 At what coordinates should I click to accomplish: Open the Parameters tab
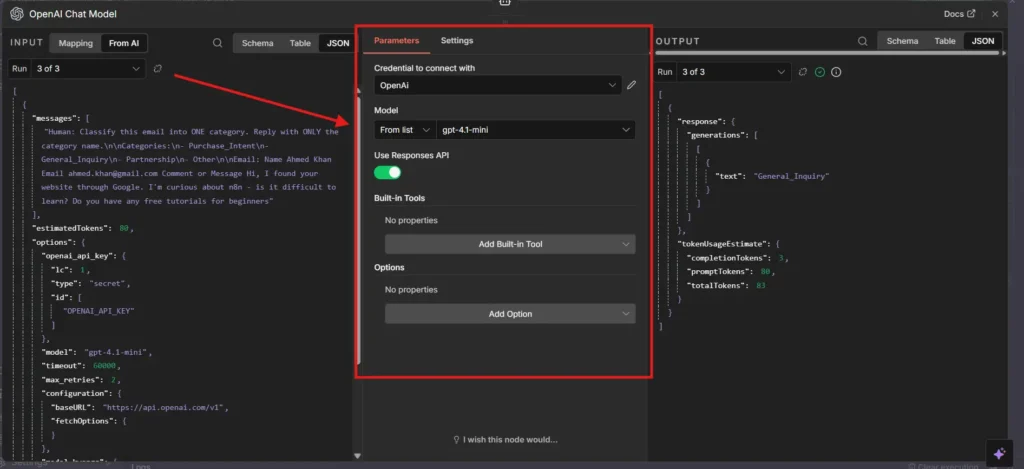click(x=396, y=40)
